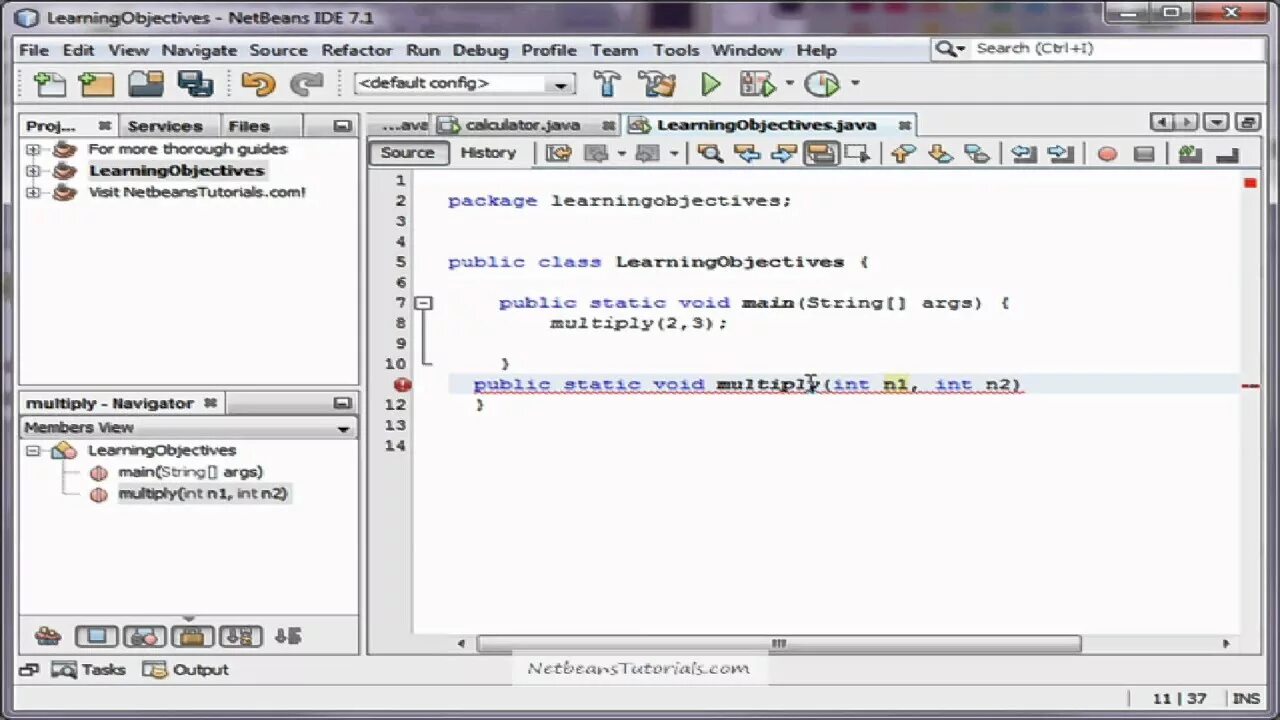Switch to History view button
The image size is (1280, 720).
pos(488,153)
